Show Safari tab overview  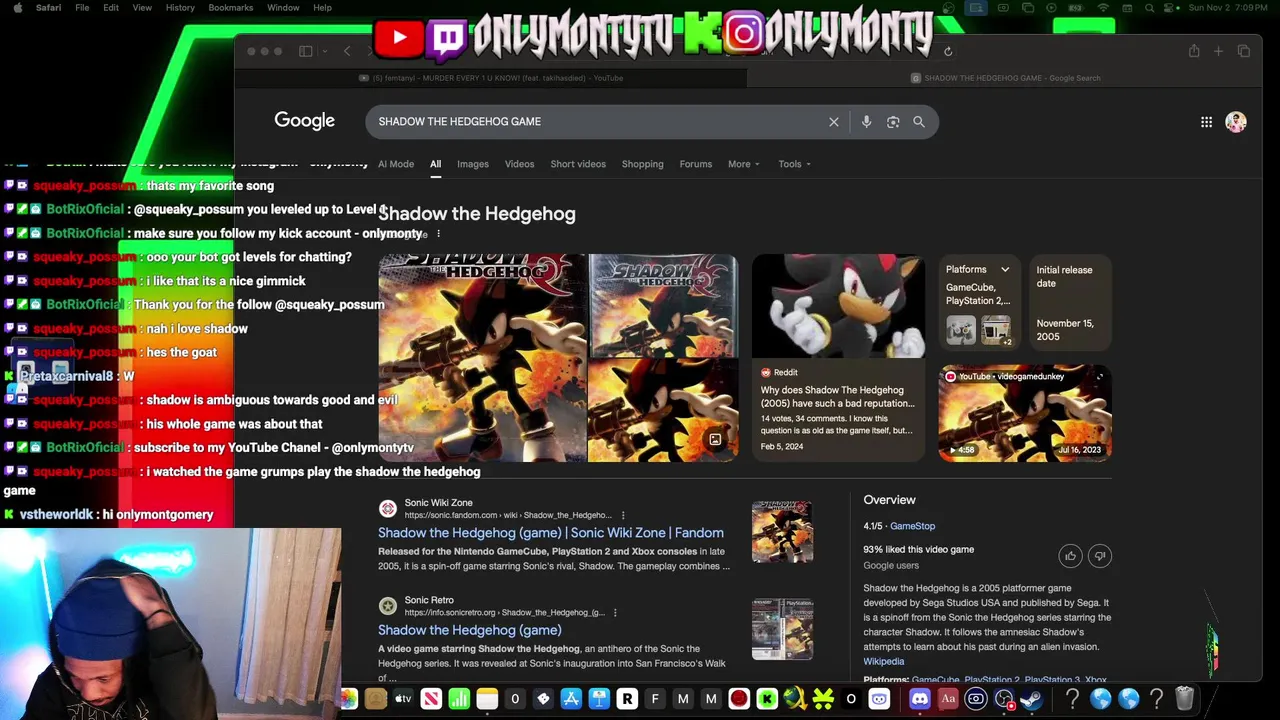[x=1244, y=51]
